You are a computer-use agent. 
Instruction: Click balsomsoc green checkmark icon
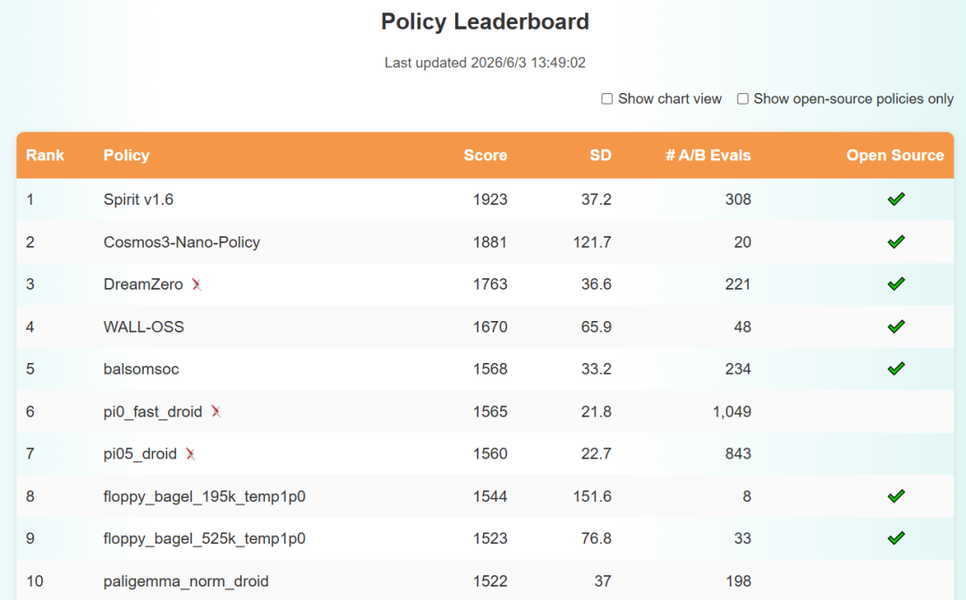point(896,368)
